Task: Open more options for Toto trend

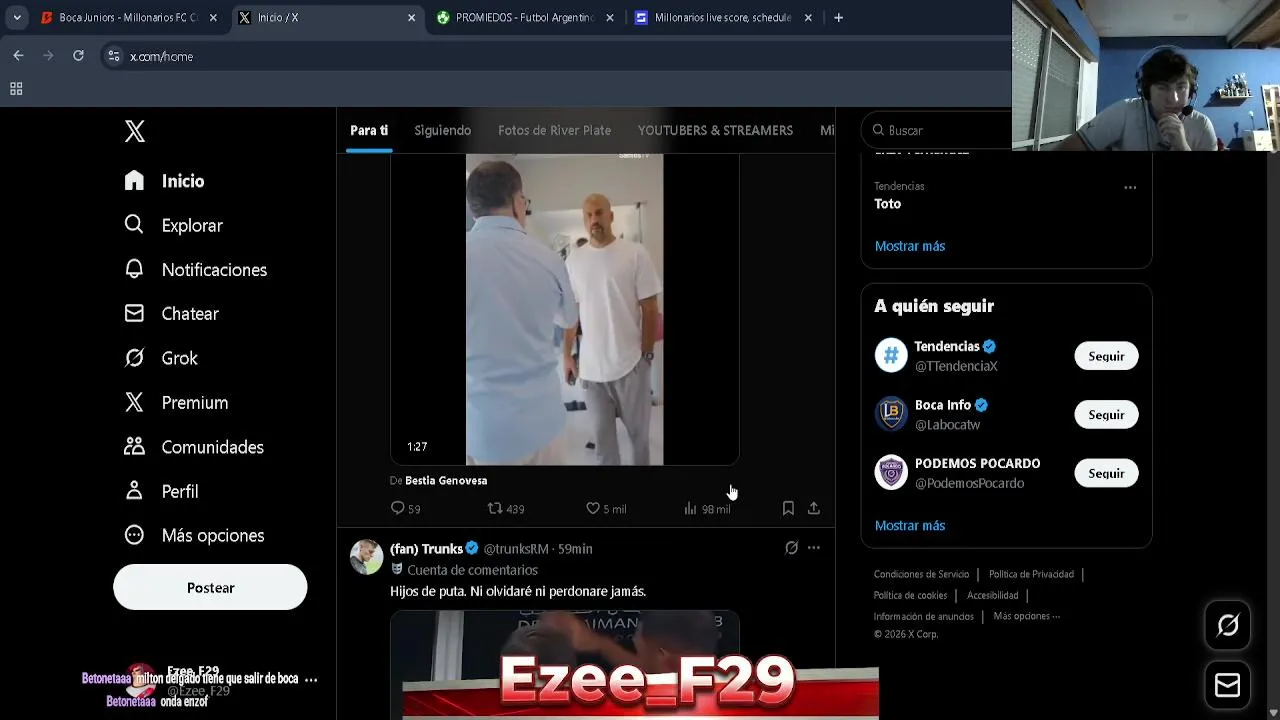Action: (1130, 187)
